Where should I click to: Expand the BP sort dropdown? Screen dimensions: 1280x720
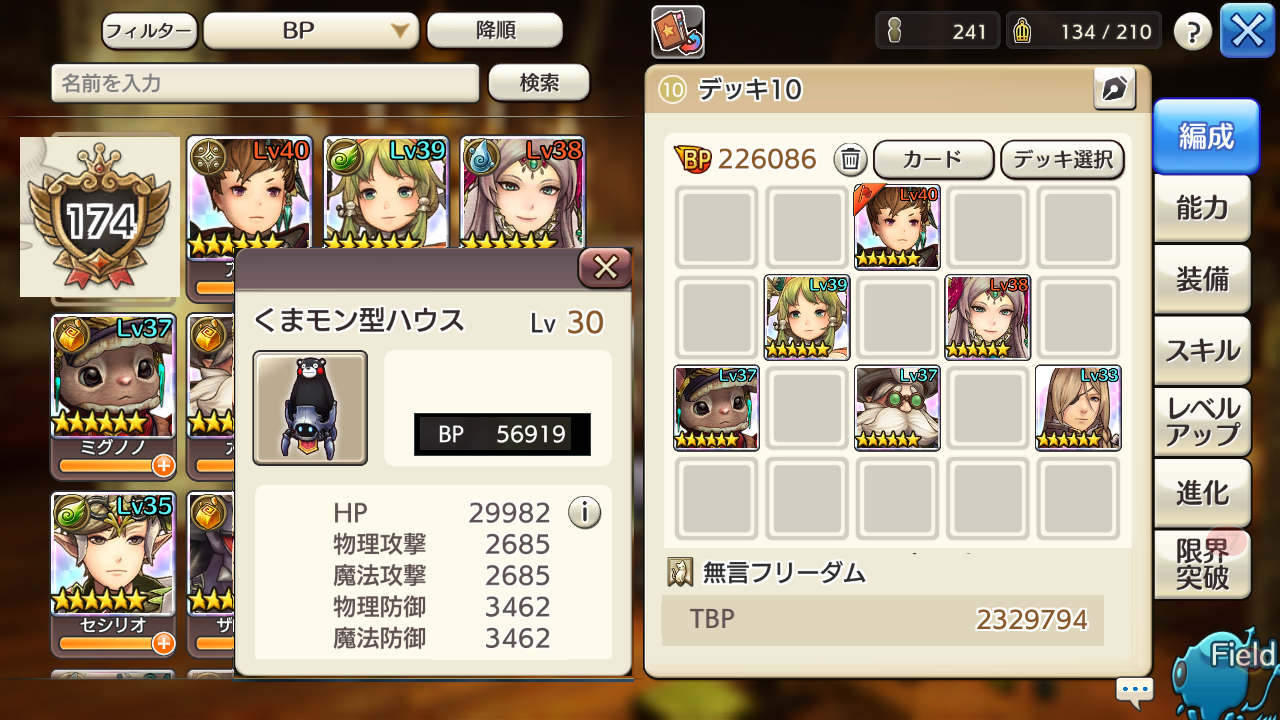pos(311,31)
